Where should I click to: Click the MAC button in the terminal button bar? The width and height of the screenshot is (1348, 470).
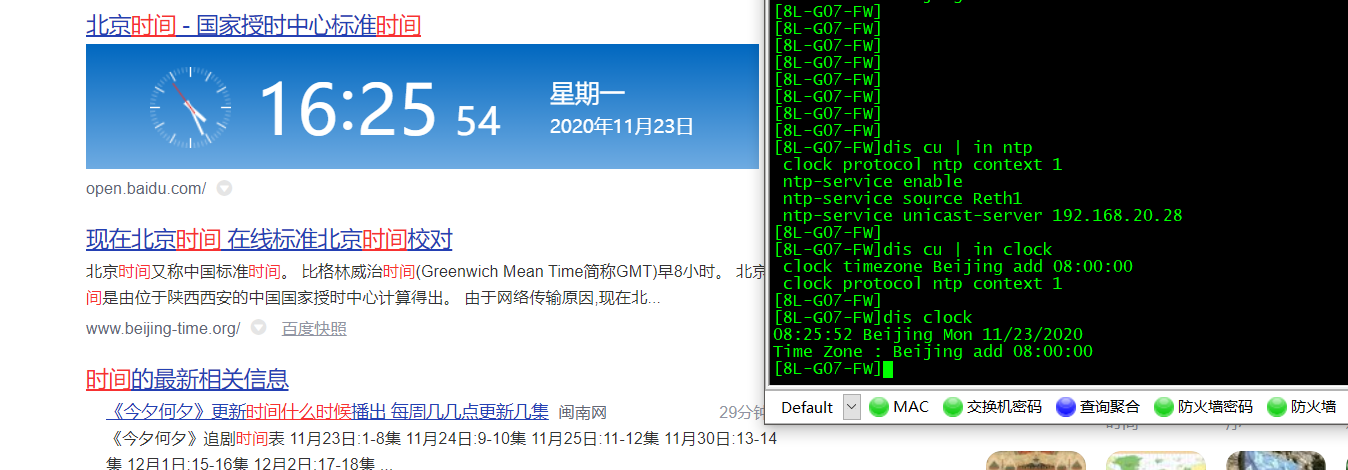coord(899,407)
